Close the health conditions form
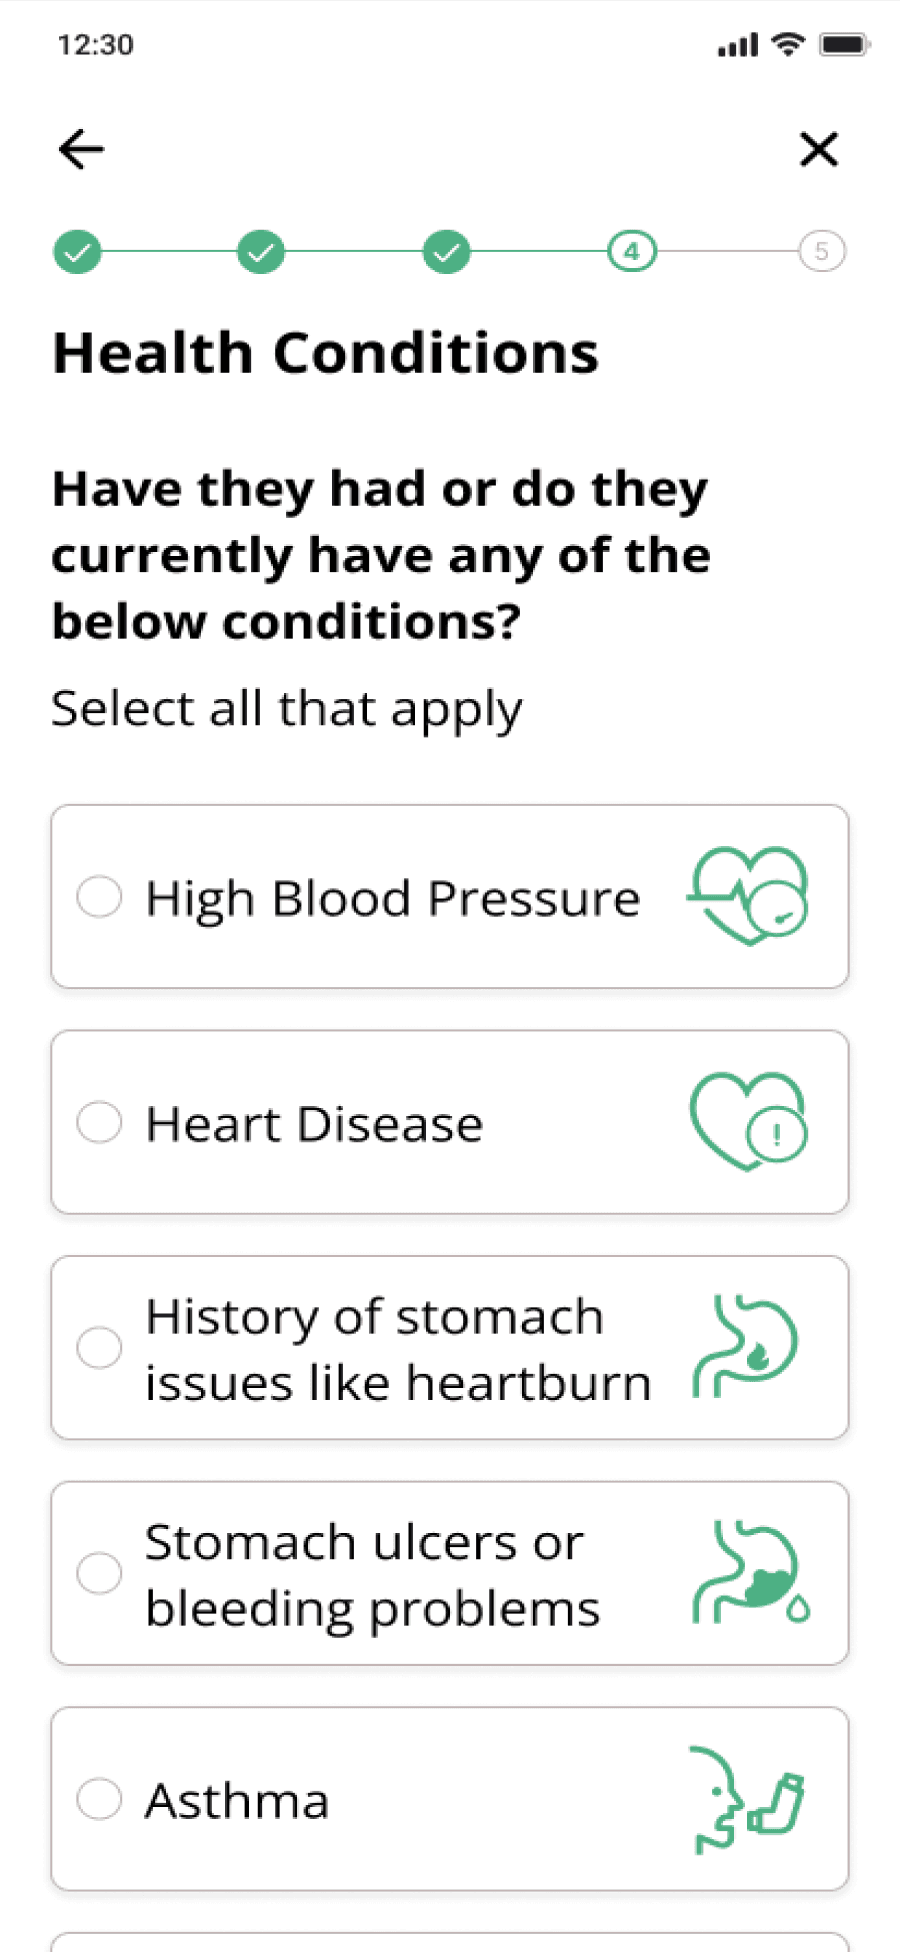The width and height of the screenshot is (900, 1952). point(818,150)
